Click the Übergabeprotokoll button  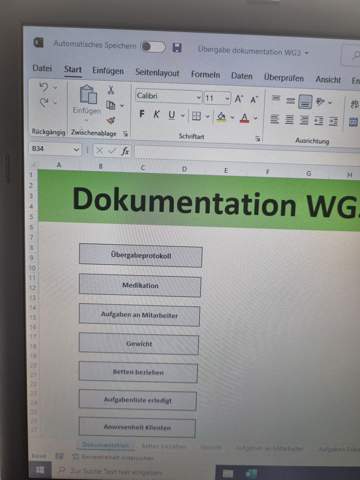141,255
